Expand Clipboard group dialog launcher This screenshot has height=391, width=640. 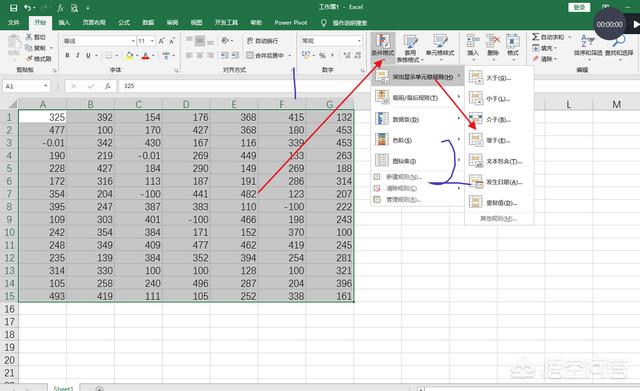[54, 71]
